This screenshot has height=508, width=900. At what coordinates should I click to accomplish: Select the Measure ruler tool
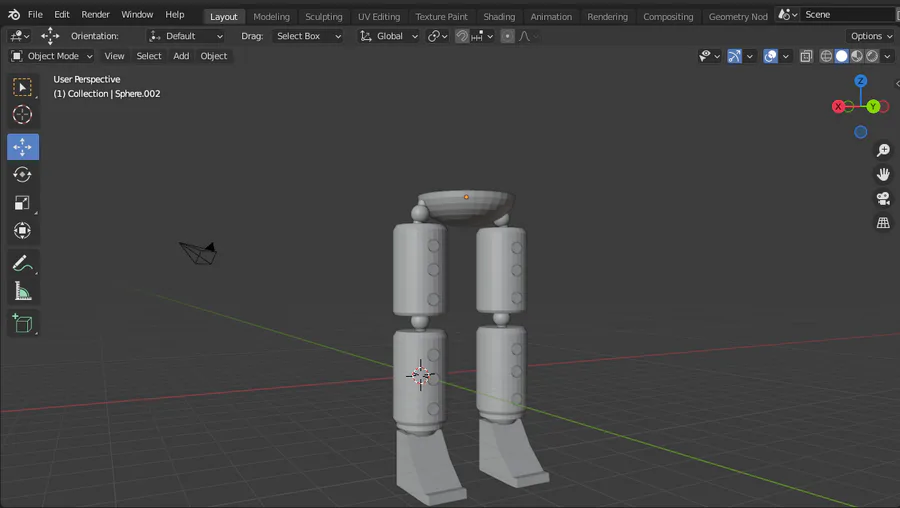pos(22,292)
